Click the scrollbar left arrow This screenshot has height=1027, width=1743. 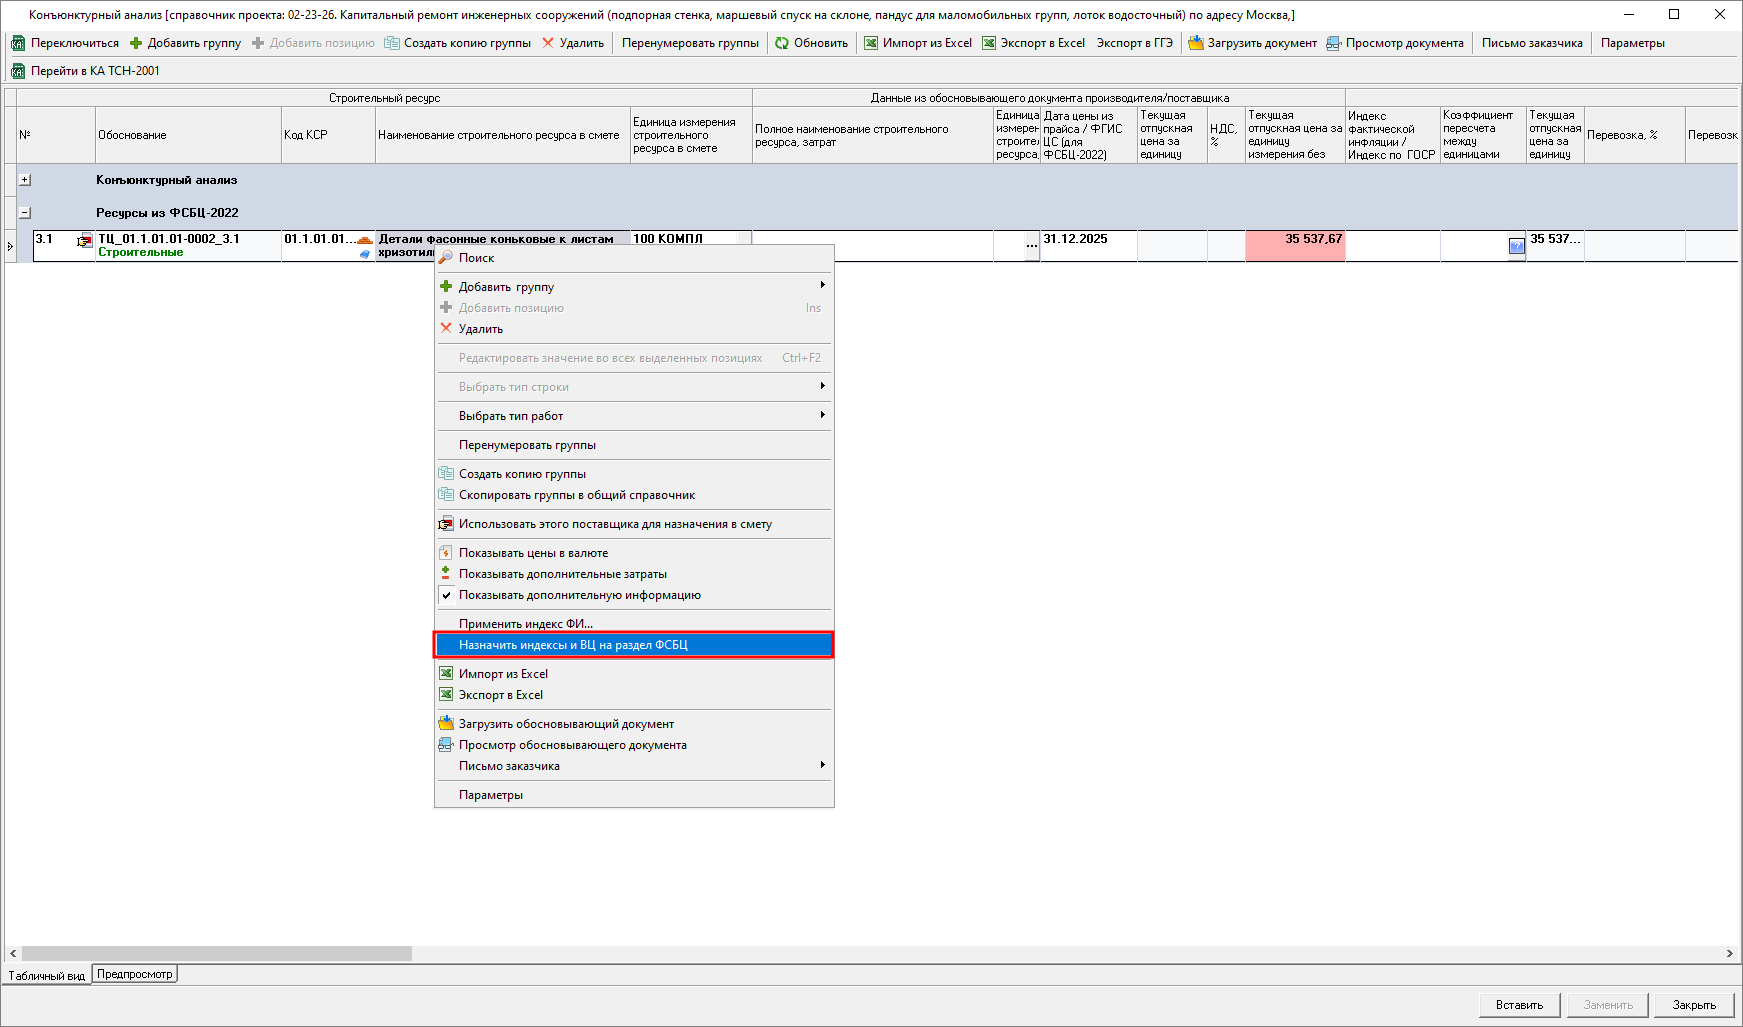[12, 954]
